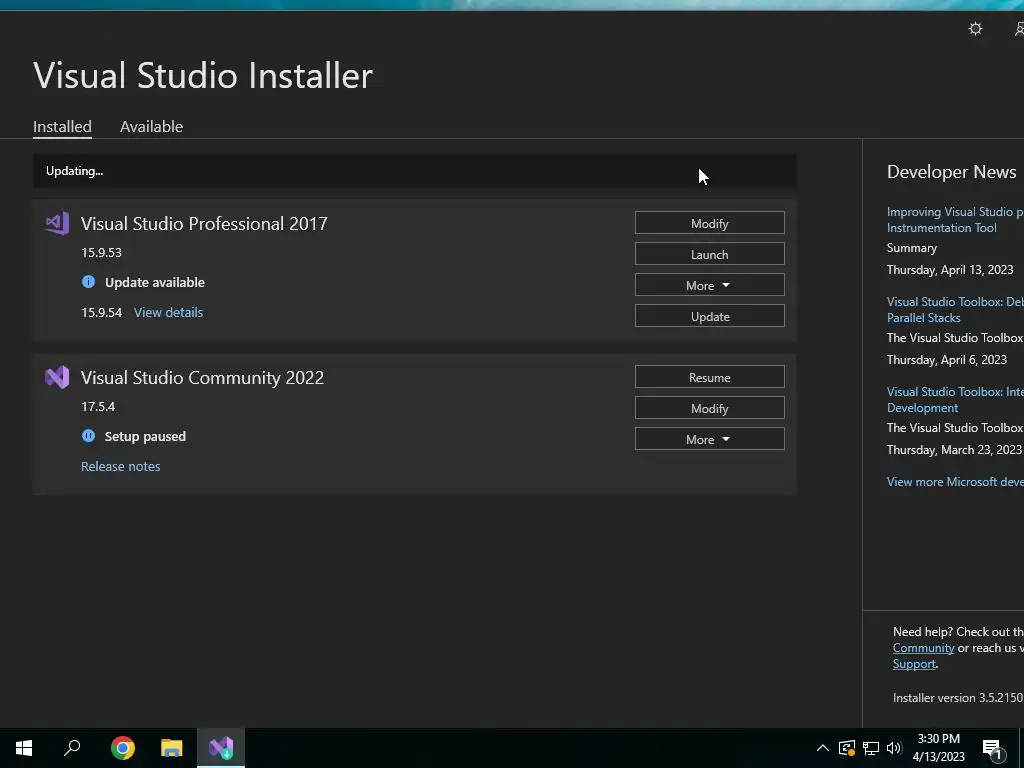This screenshot has width=1024, height=768.
Task: Click the Update available status text
Action: click(155, 282)
